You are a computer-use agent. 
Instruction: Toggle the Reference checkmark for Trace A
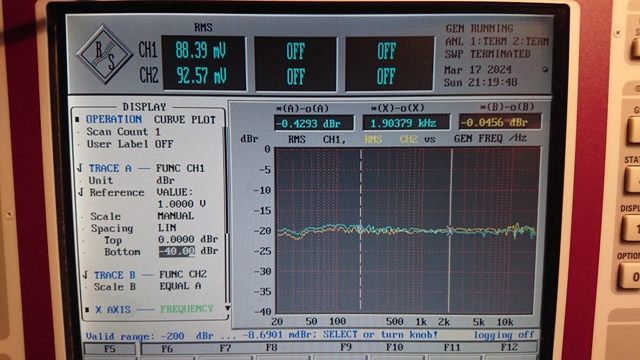[x=80, y=192]
